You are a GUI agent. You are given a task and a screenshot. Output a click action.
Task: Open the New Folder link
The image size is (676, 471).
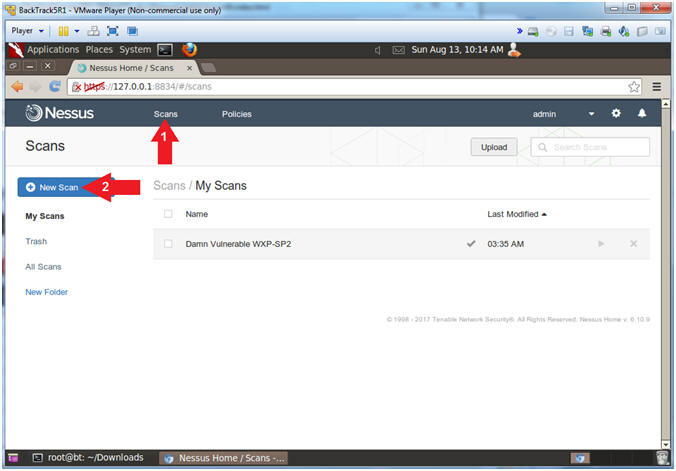click(46, 292)
